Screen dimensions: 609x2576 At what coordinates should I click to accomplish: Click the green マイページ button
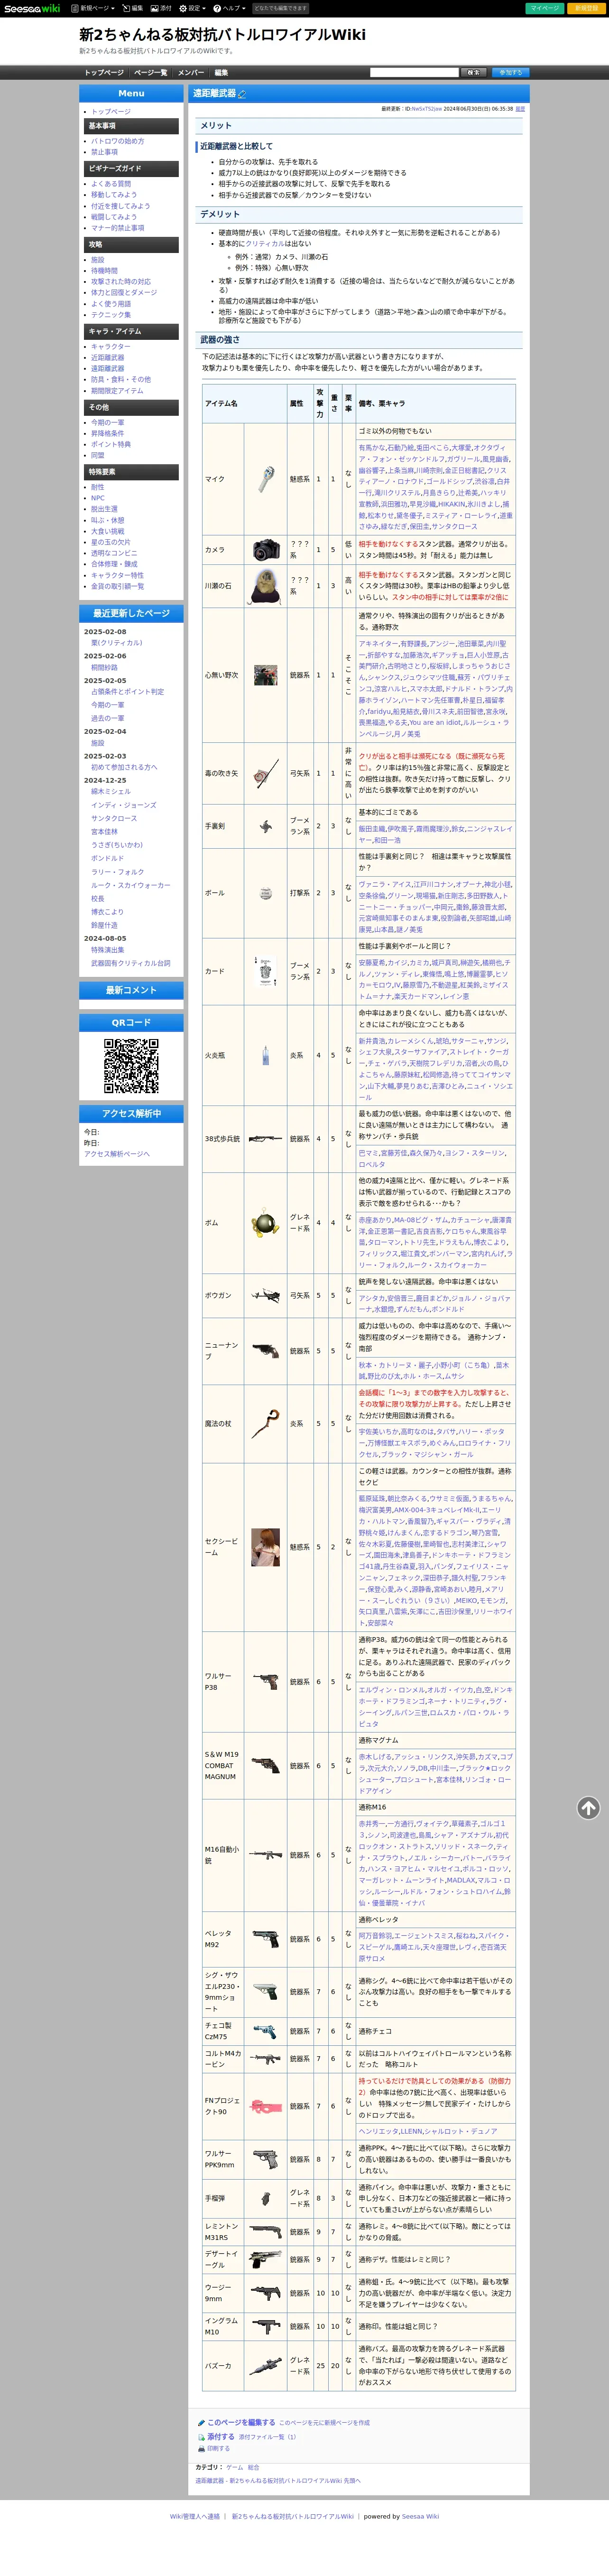pos(545,8)
